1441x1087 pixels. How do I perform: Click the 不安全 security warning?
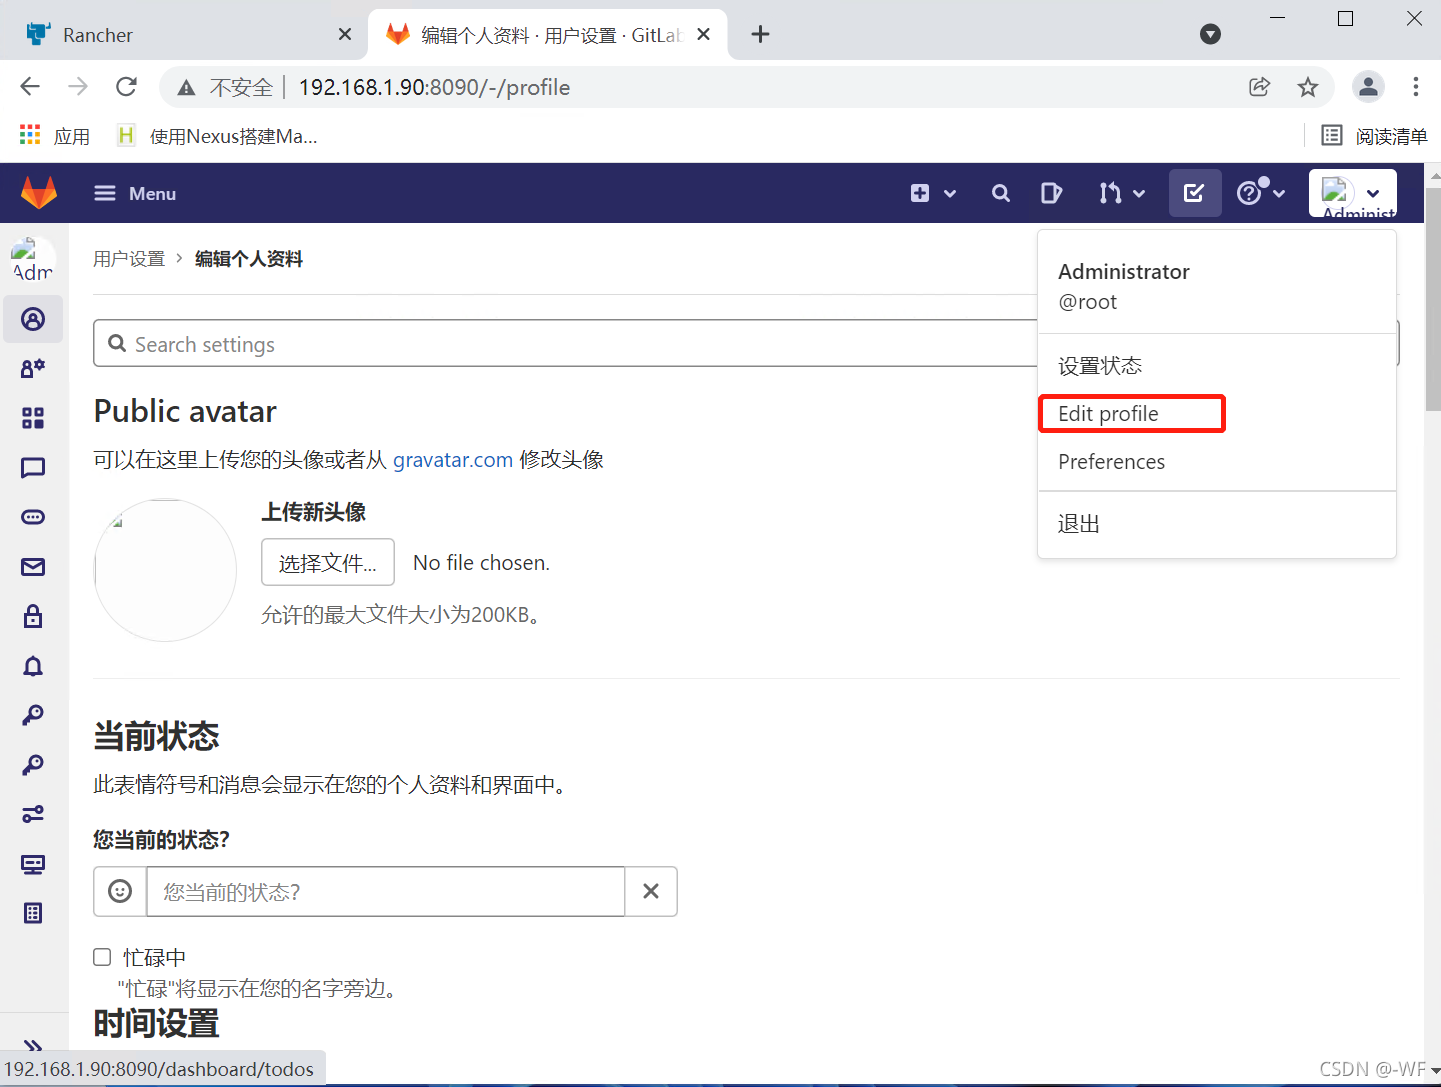pos(226,88)
